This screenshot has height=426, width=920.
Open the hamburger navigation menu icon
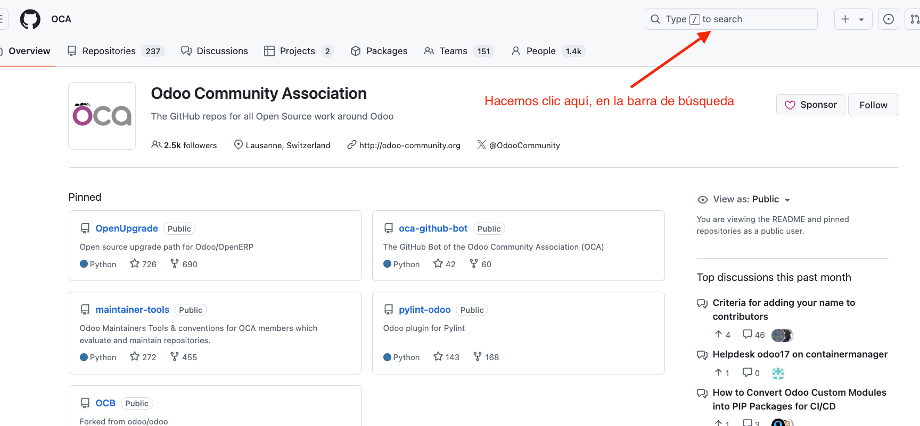click(2, 19)
